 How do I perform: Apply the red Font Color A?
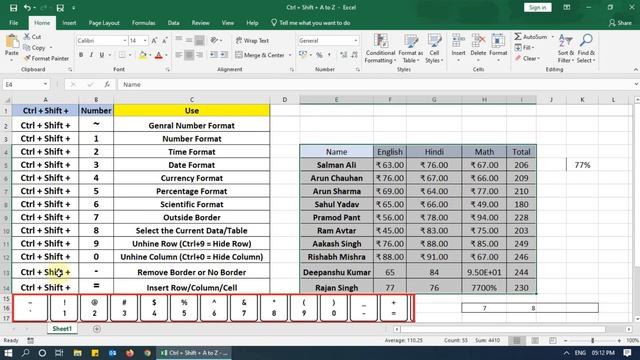click(159, 55)
